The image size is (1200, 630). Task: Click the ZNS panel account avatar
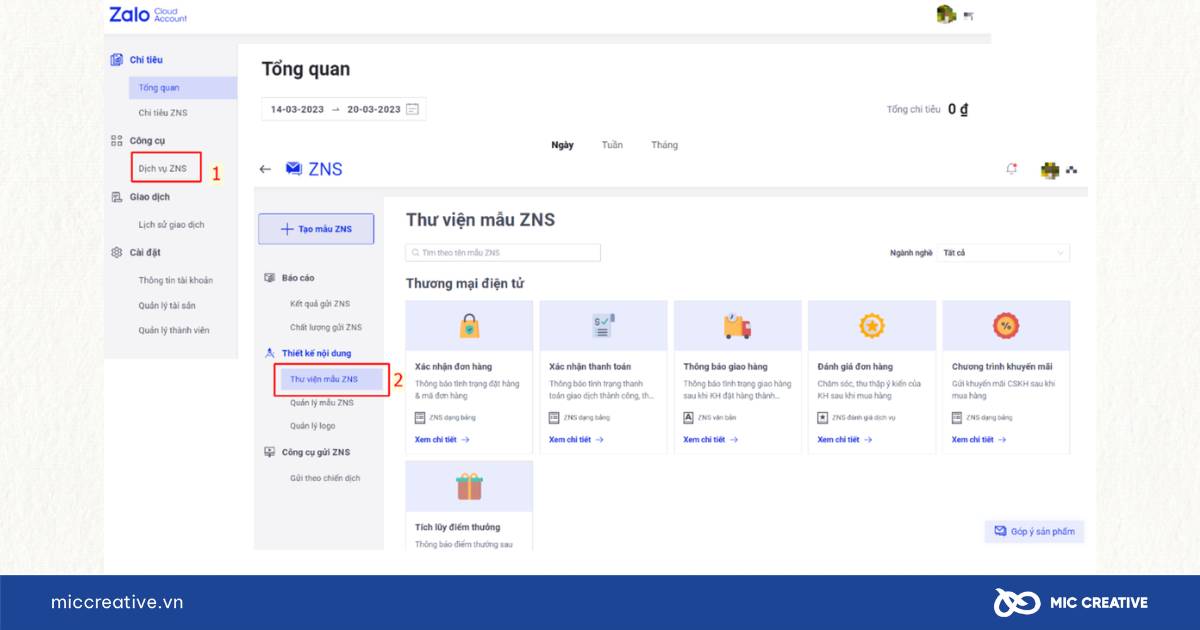coord(1050,170)
